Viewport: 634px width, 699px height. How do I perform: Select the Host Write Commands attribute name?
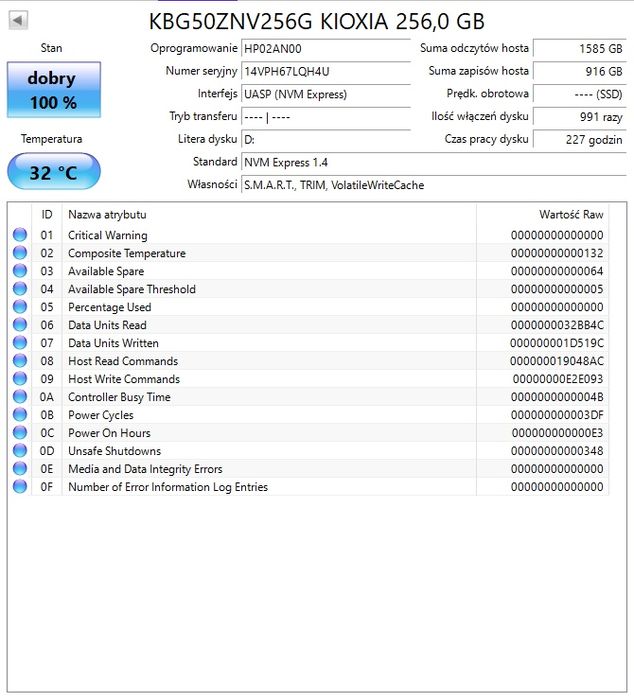click(x=124, y=379)
